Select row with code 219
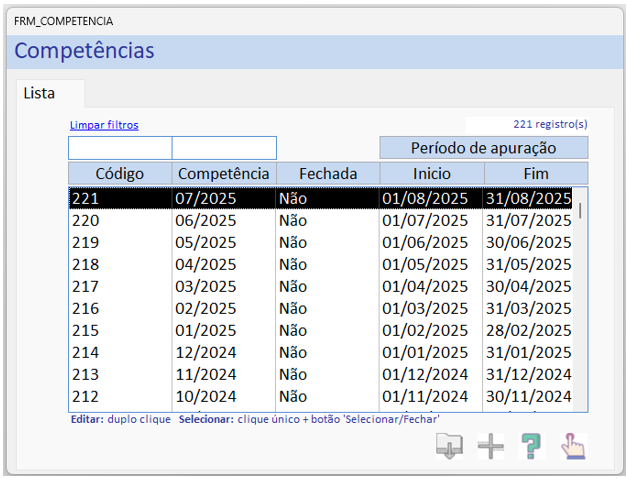 (320, 242)
